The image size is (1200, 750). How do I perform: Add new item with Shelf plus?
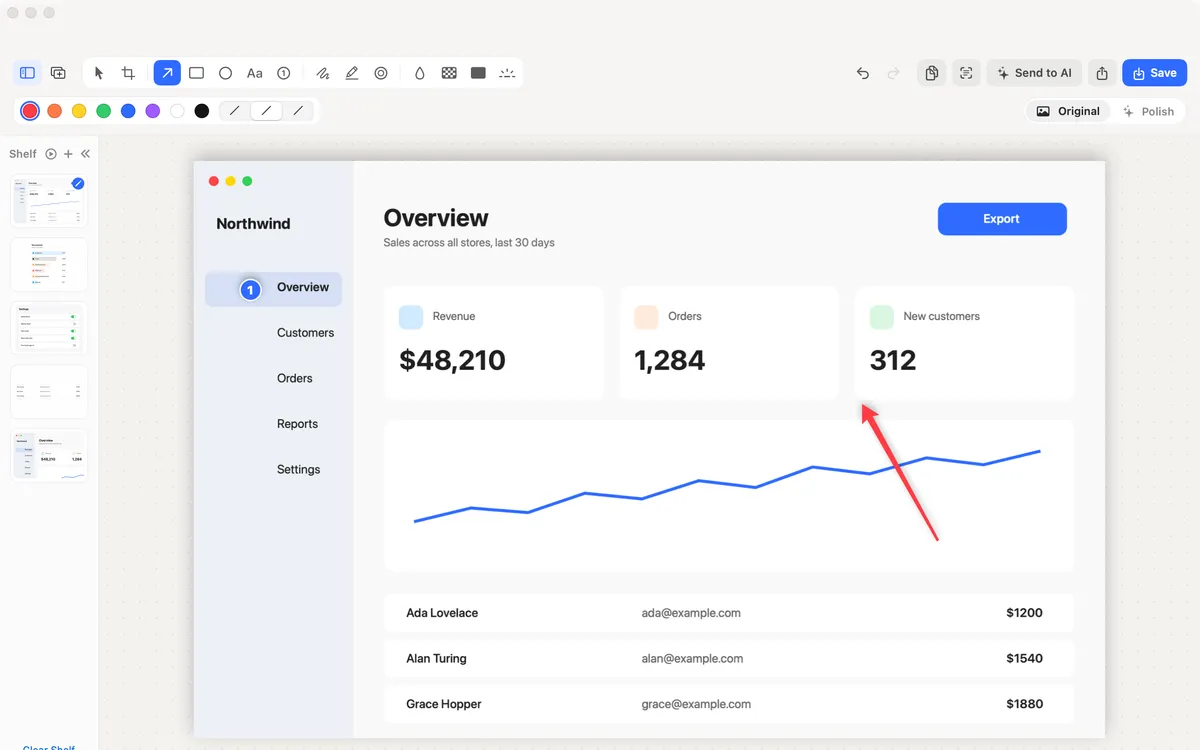(68, 154)
